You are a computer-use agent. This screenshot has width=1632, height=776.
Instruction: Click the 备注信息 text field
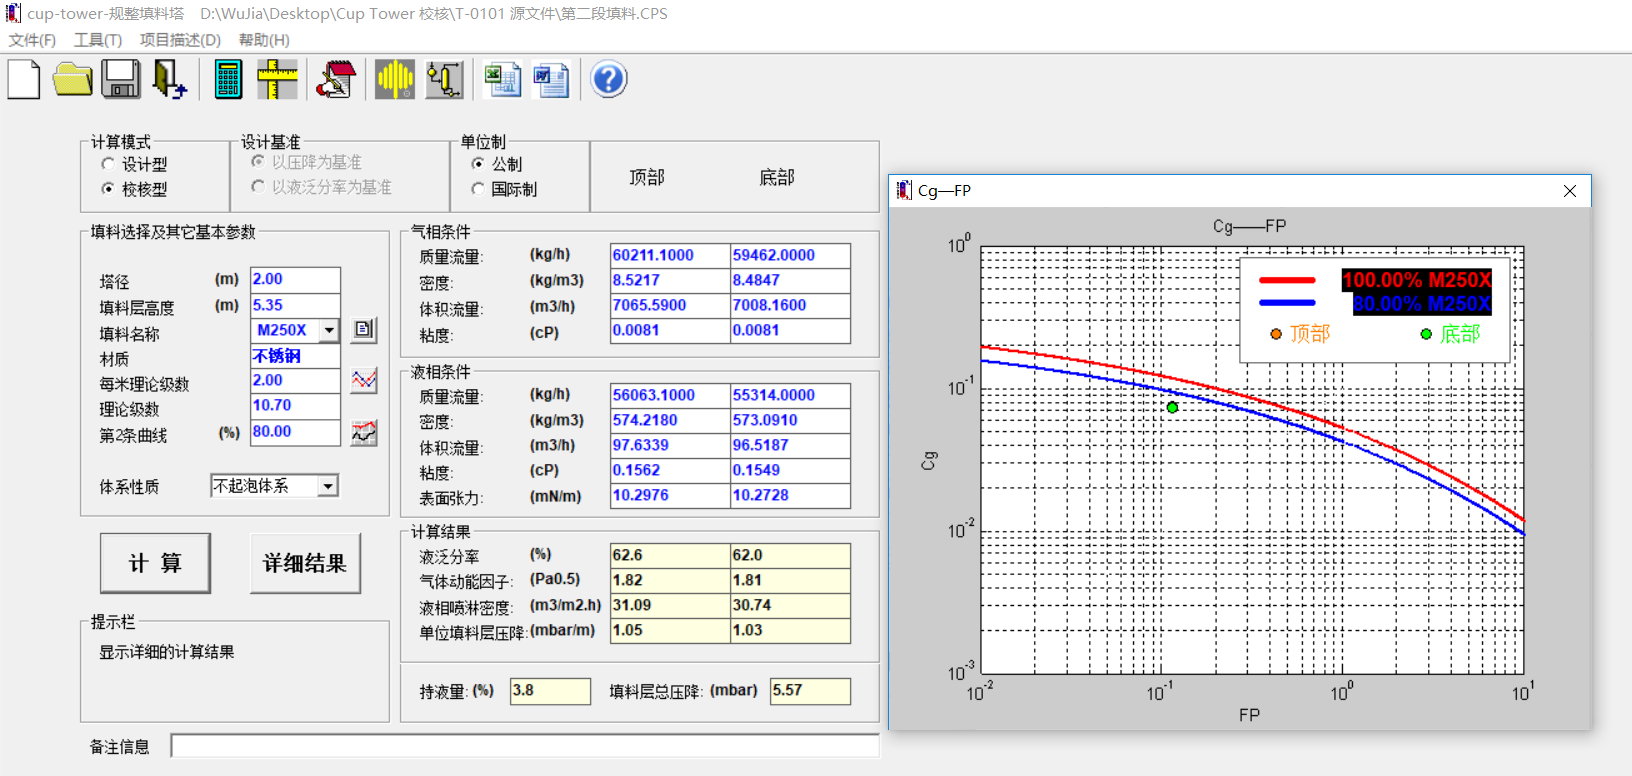(x=525, y=746)
